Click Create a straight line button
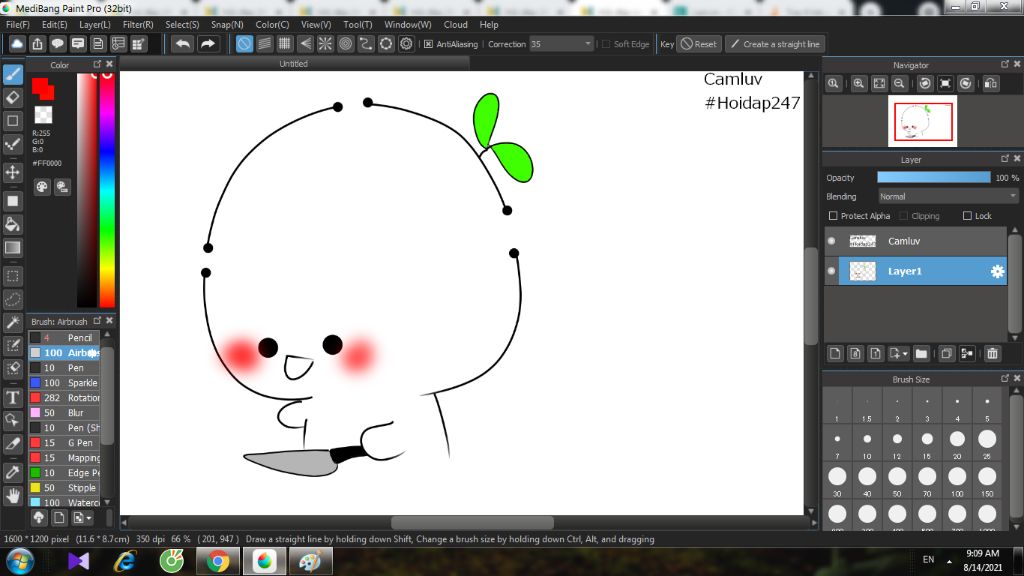The width and height of the screenshot is (1024, 576). (775, 44)
